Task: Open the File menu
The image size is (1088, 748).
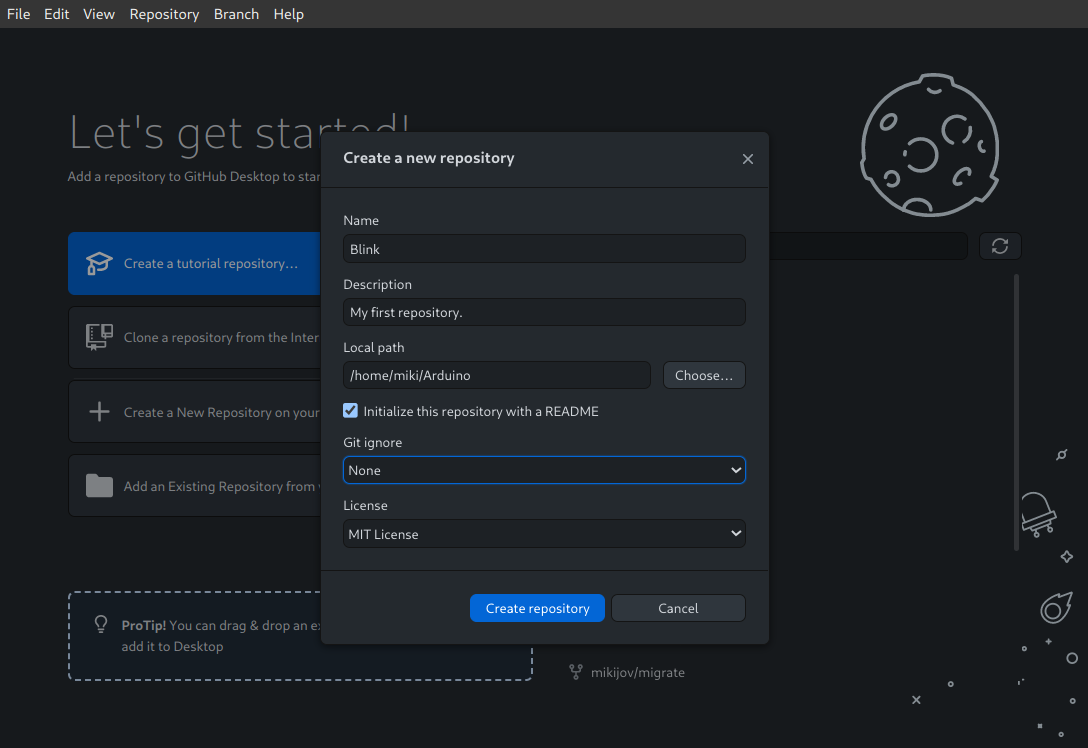Action: point(19,14)
